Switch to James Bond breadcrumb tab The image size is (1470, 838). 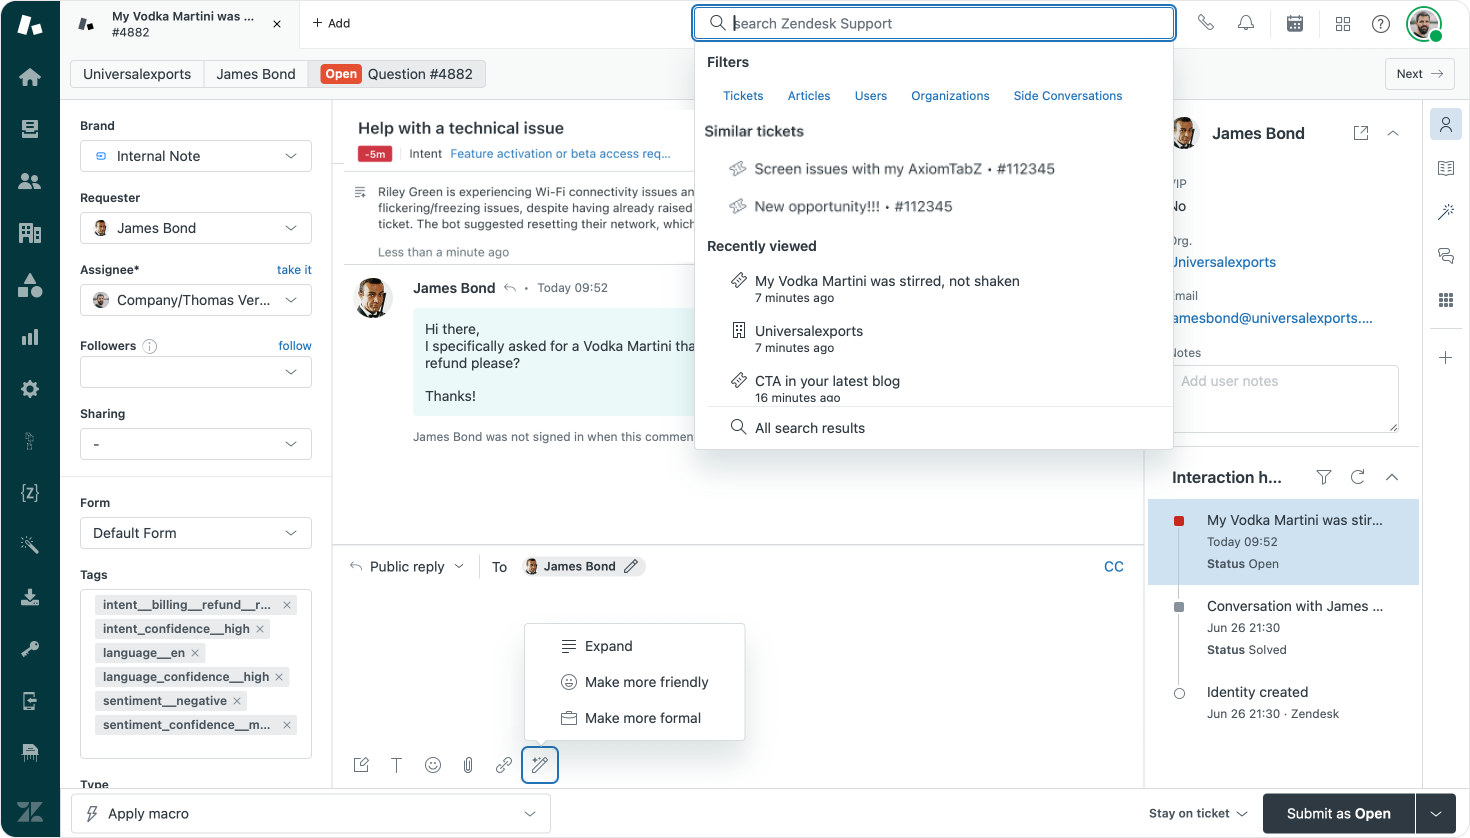pyautogui.click(x=256, y=74)
